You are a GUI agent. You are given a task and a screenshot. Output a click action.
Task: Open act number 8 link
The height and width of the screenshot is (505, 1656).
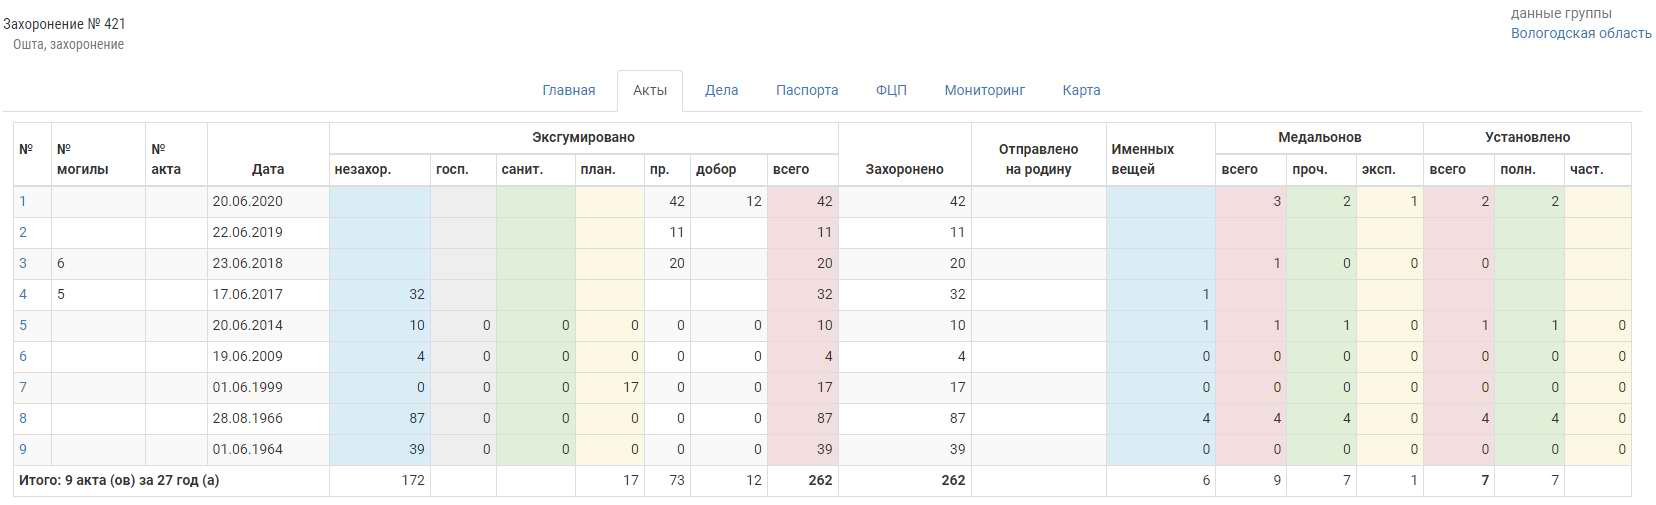(23, 418)
